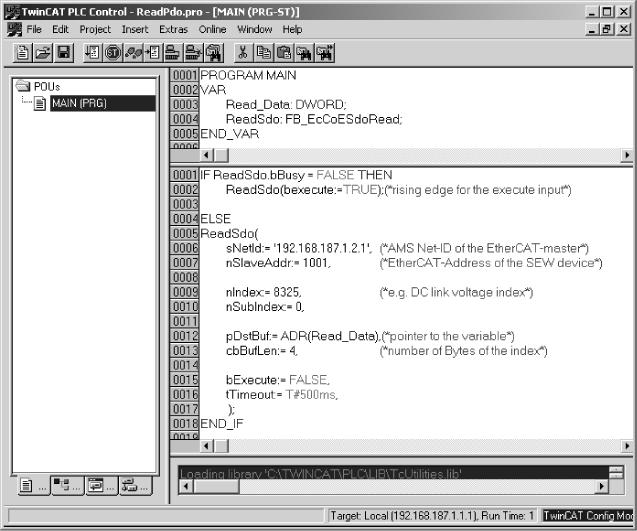The image size is (637, 531).
Task: Open the Help menu
Action: coord(292,29)
